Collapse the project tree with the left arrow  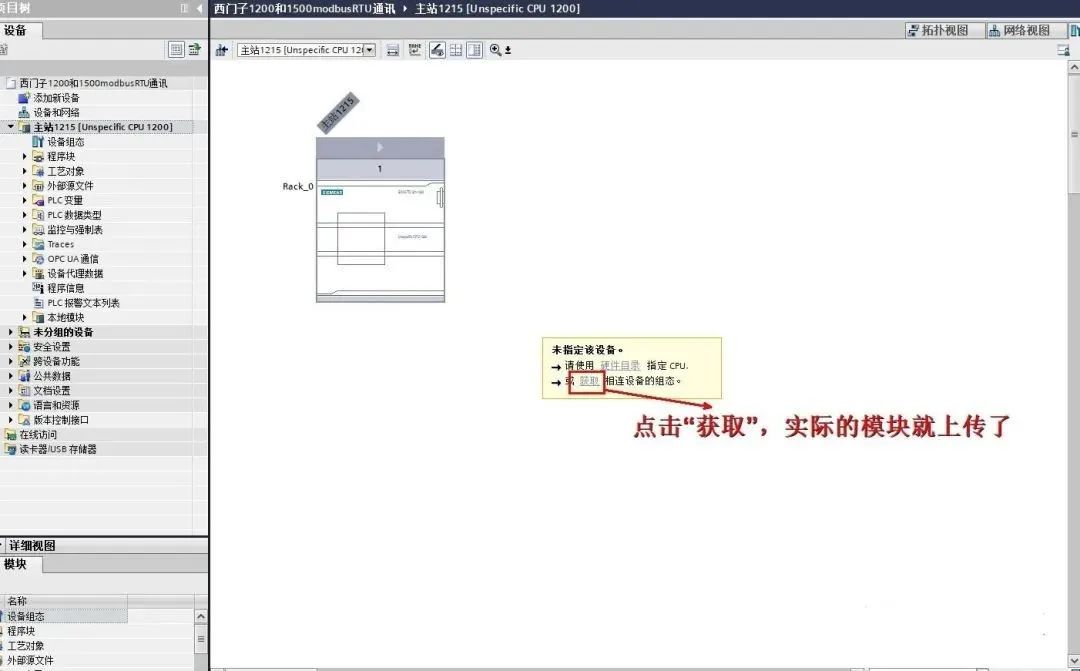[x=200, y=8]
